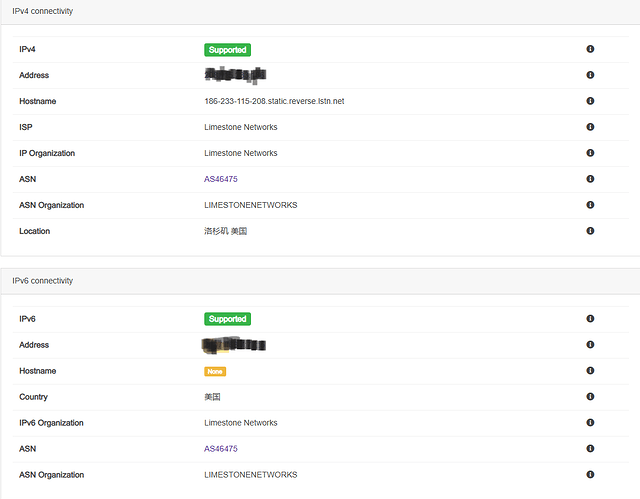Click info icon beside IPv4 Address row

[590, 75]
